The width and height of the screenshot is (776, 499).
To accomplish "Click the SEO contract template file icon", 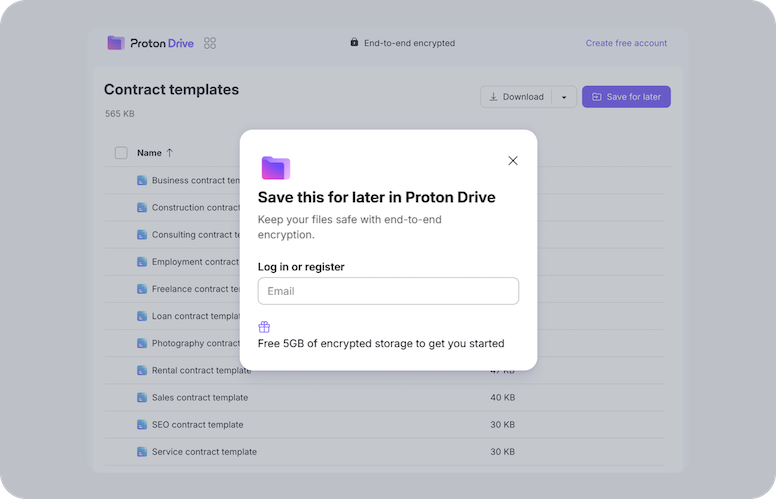I will (142, 425).
